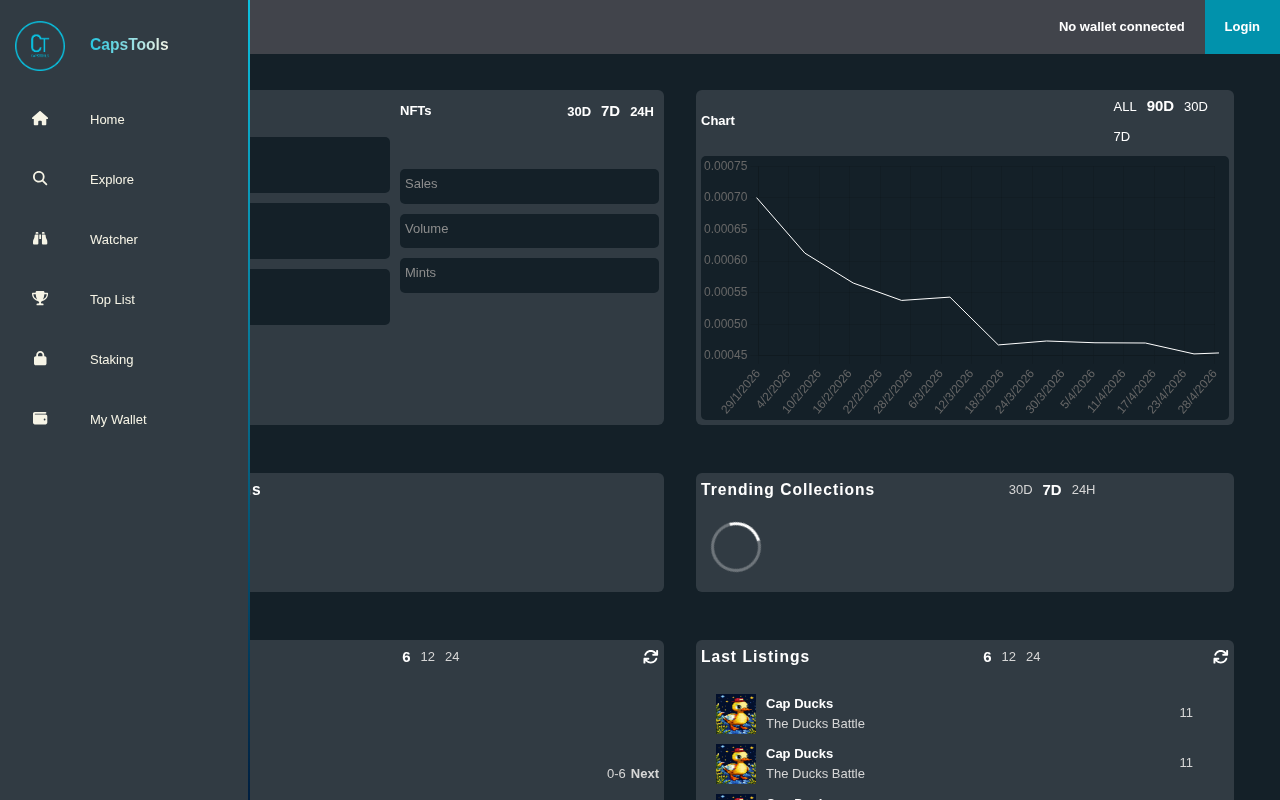Open Watcher binoculars icon

click(x=40, y=239)
